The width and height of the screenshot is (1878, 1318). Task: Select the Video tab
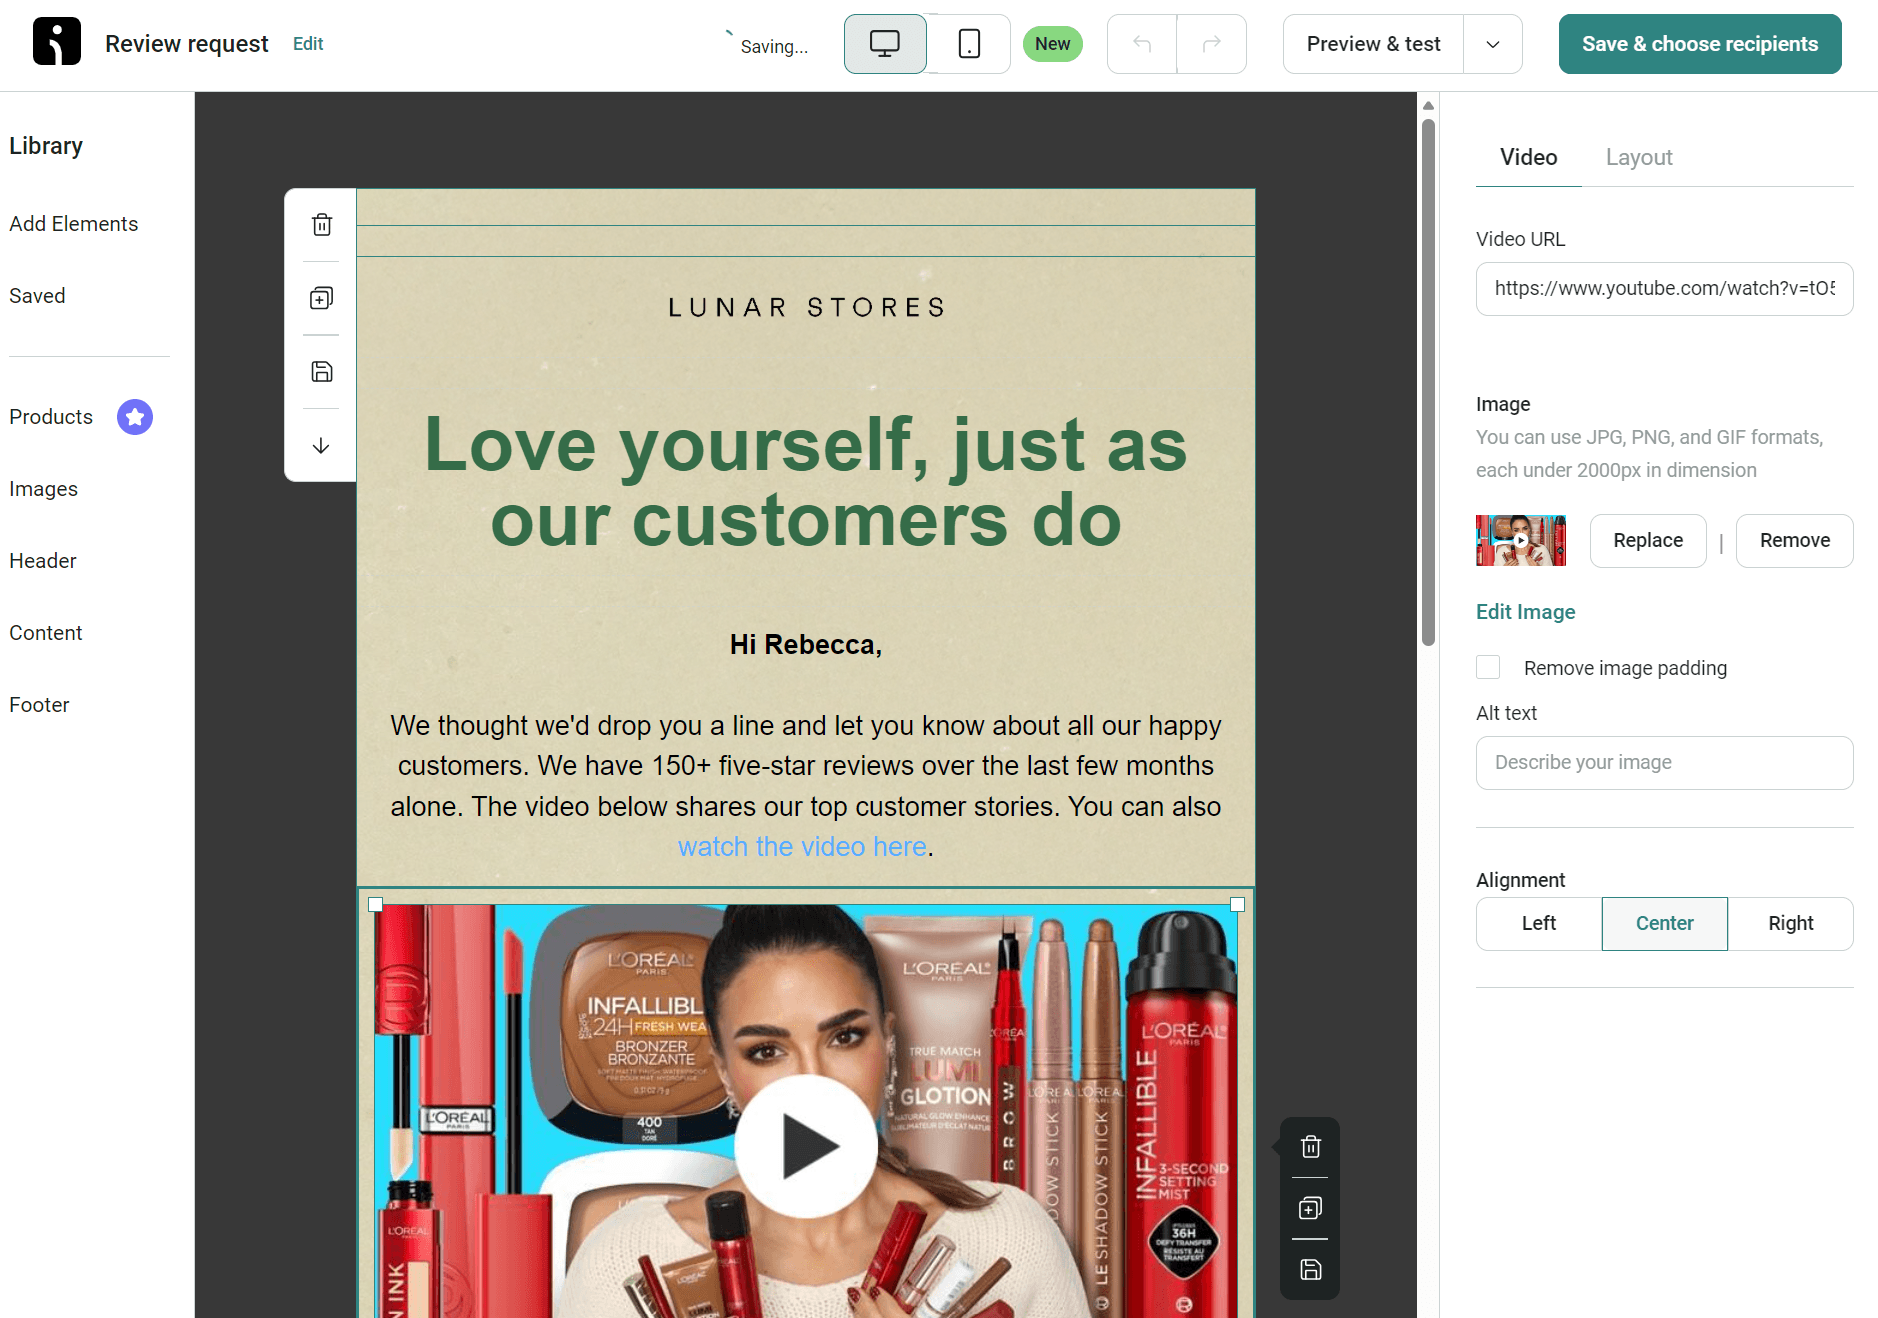pos(1528,157)
